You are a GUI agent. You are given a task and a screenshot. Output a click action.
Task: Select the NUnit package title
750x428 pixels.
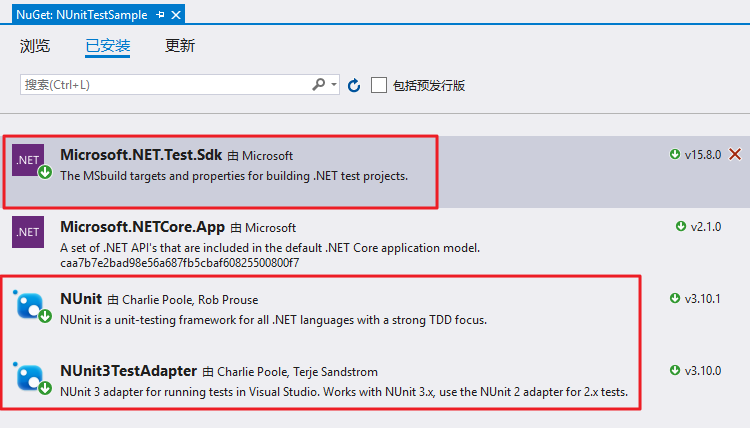(81, 299)
